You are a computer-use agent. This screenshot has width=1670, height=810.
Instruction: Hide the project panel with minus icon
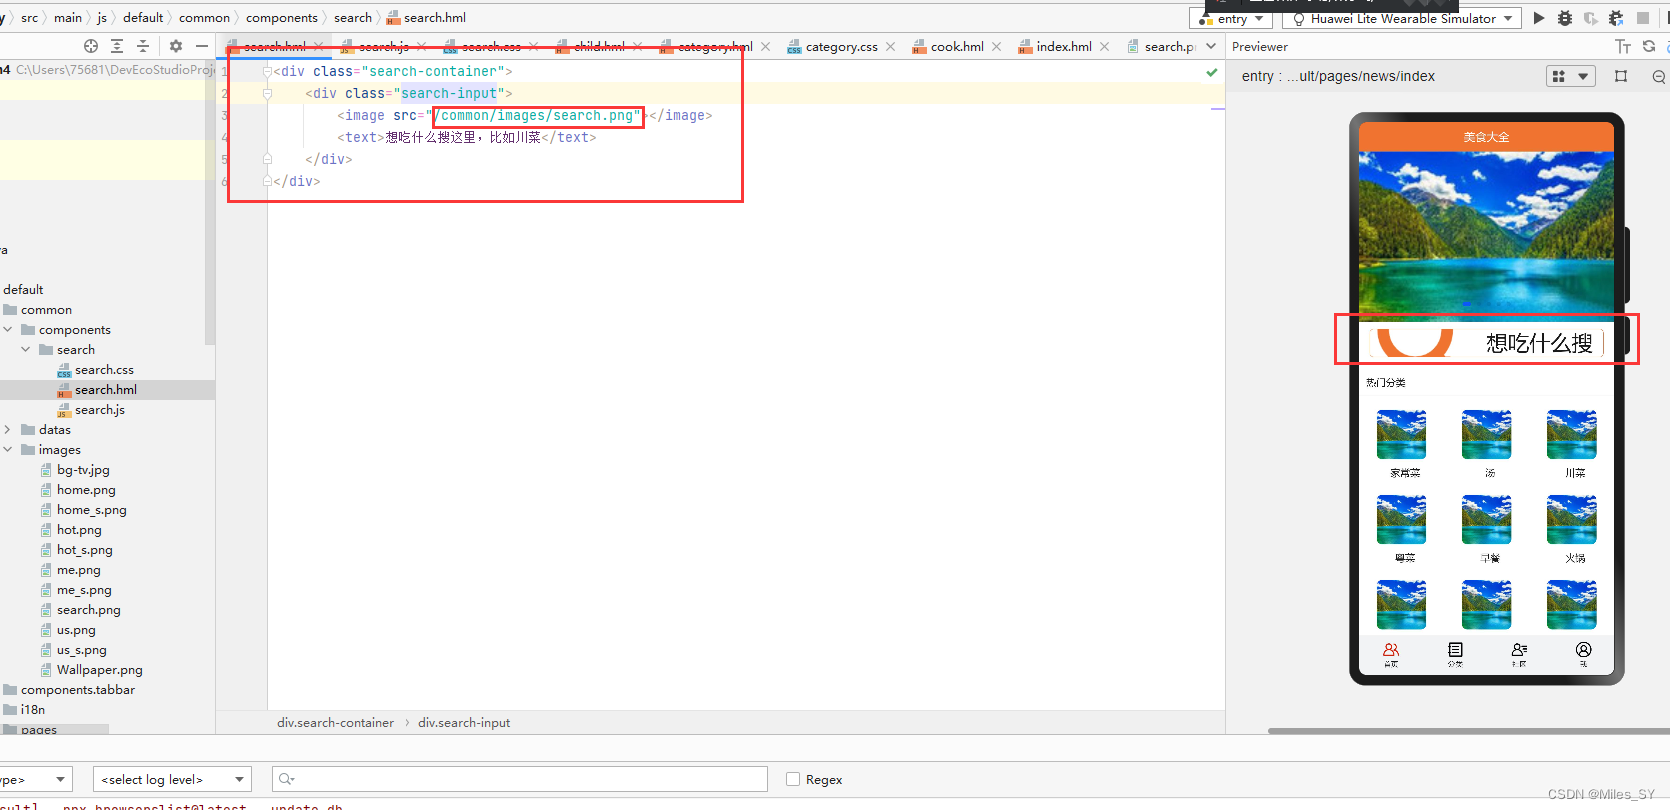(202, 46)
